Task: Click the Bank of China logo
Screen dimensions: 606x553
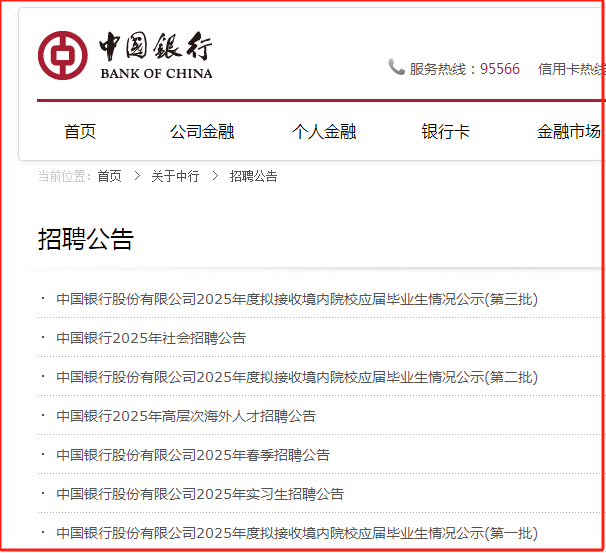Action: (125, 55)
